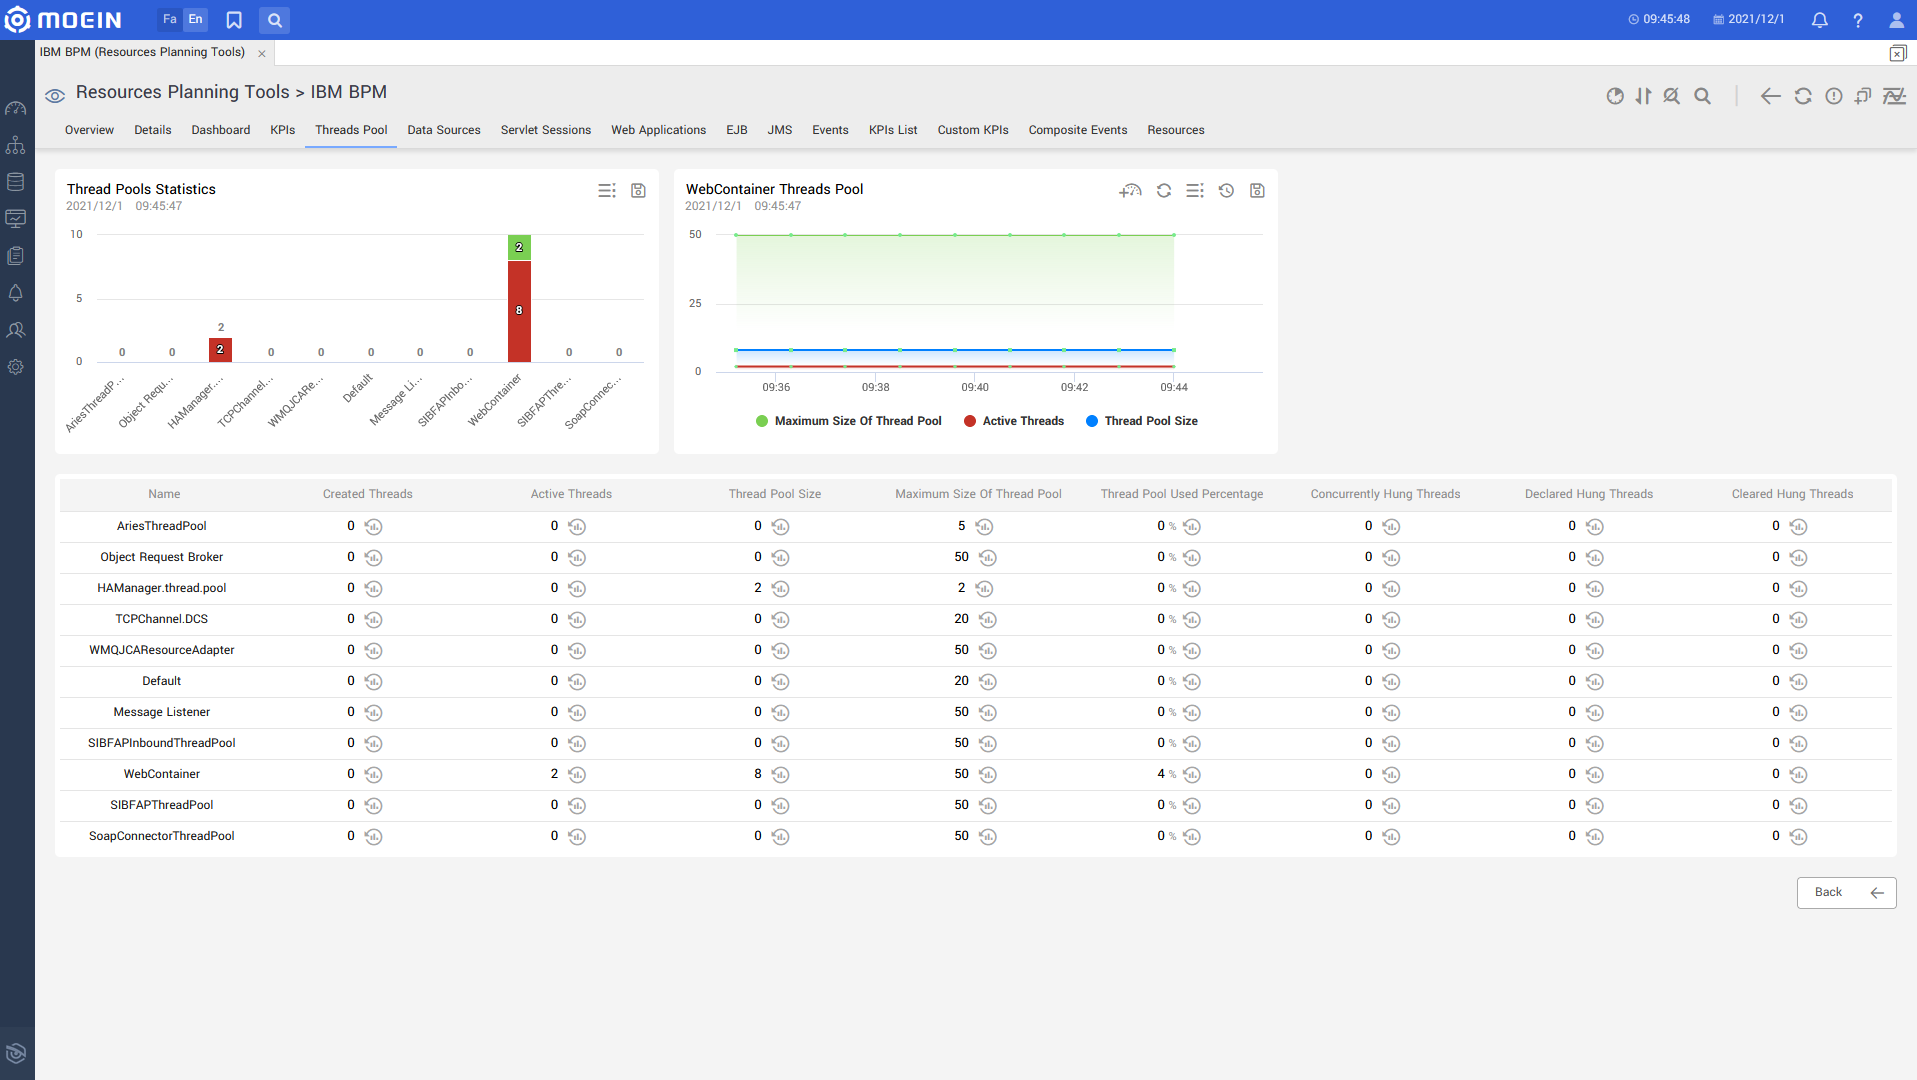This screenshot has width=1917, height=1080.
Task: Select the WebContainer row name
Action: (162, 775)
